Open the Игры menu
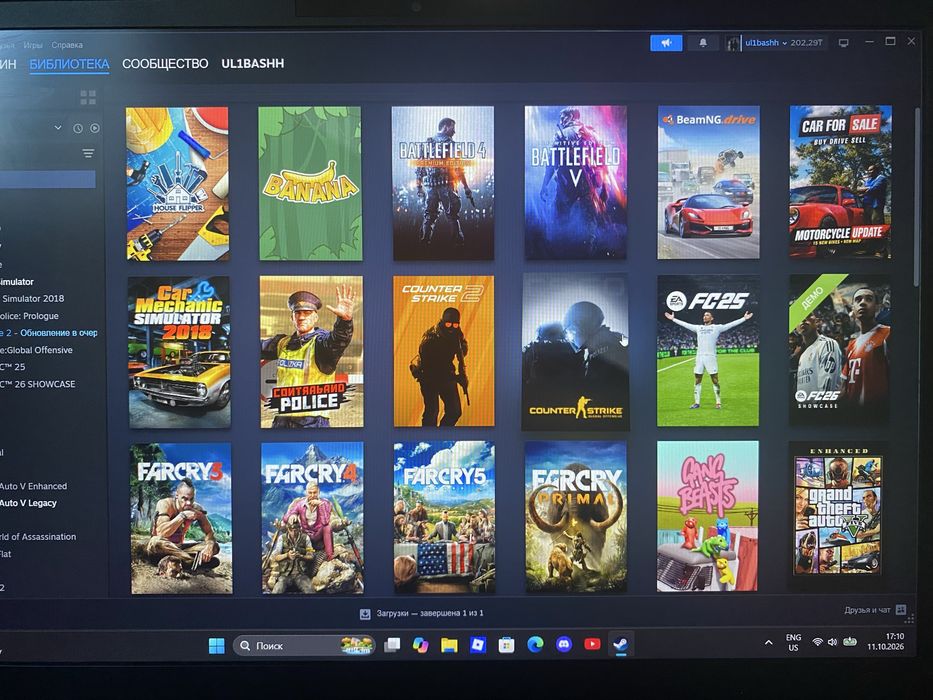Image resolution: width=933 pixels, height=700 pixels. 33,45
